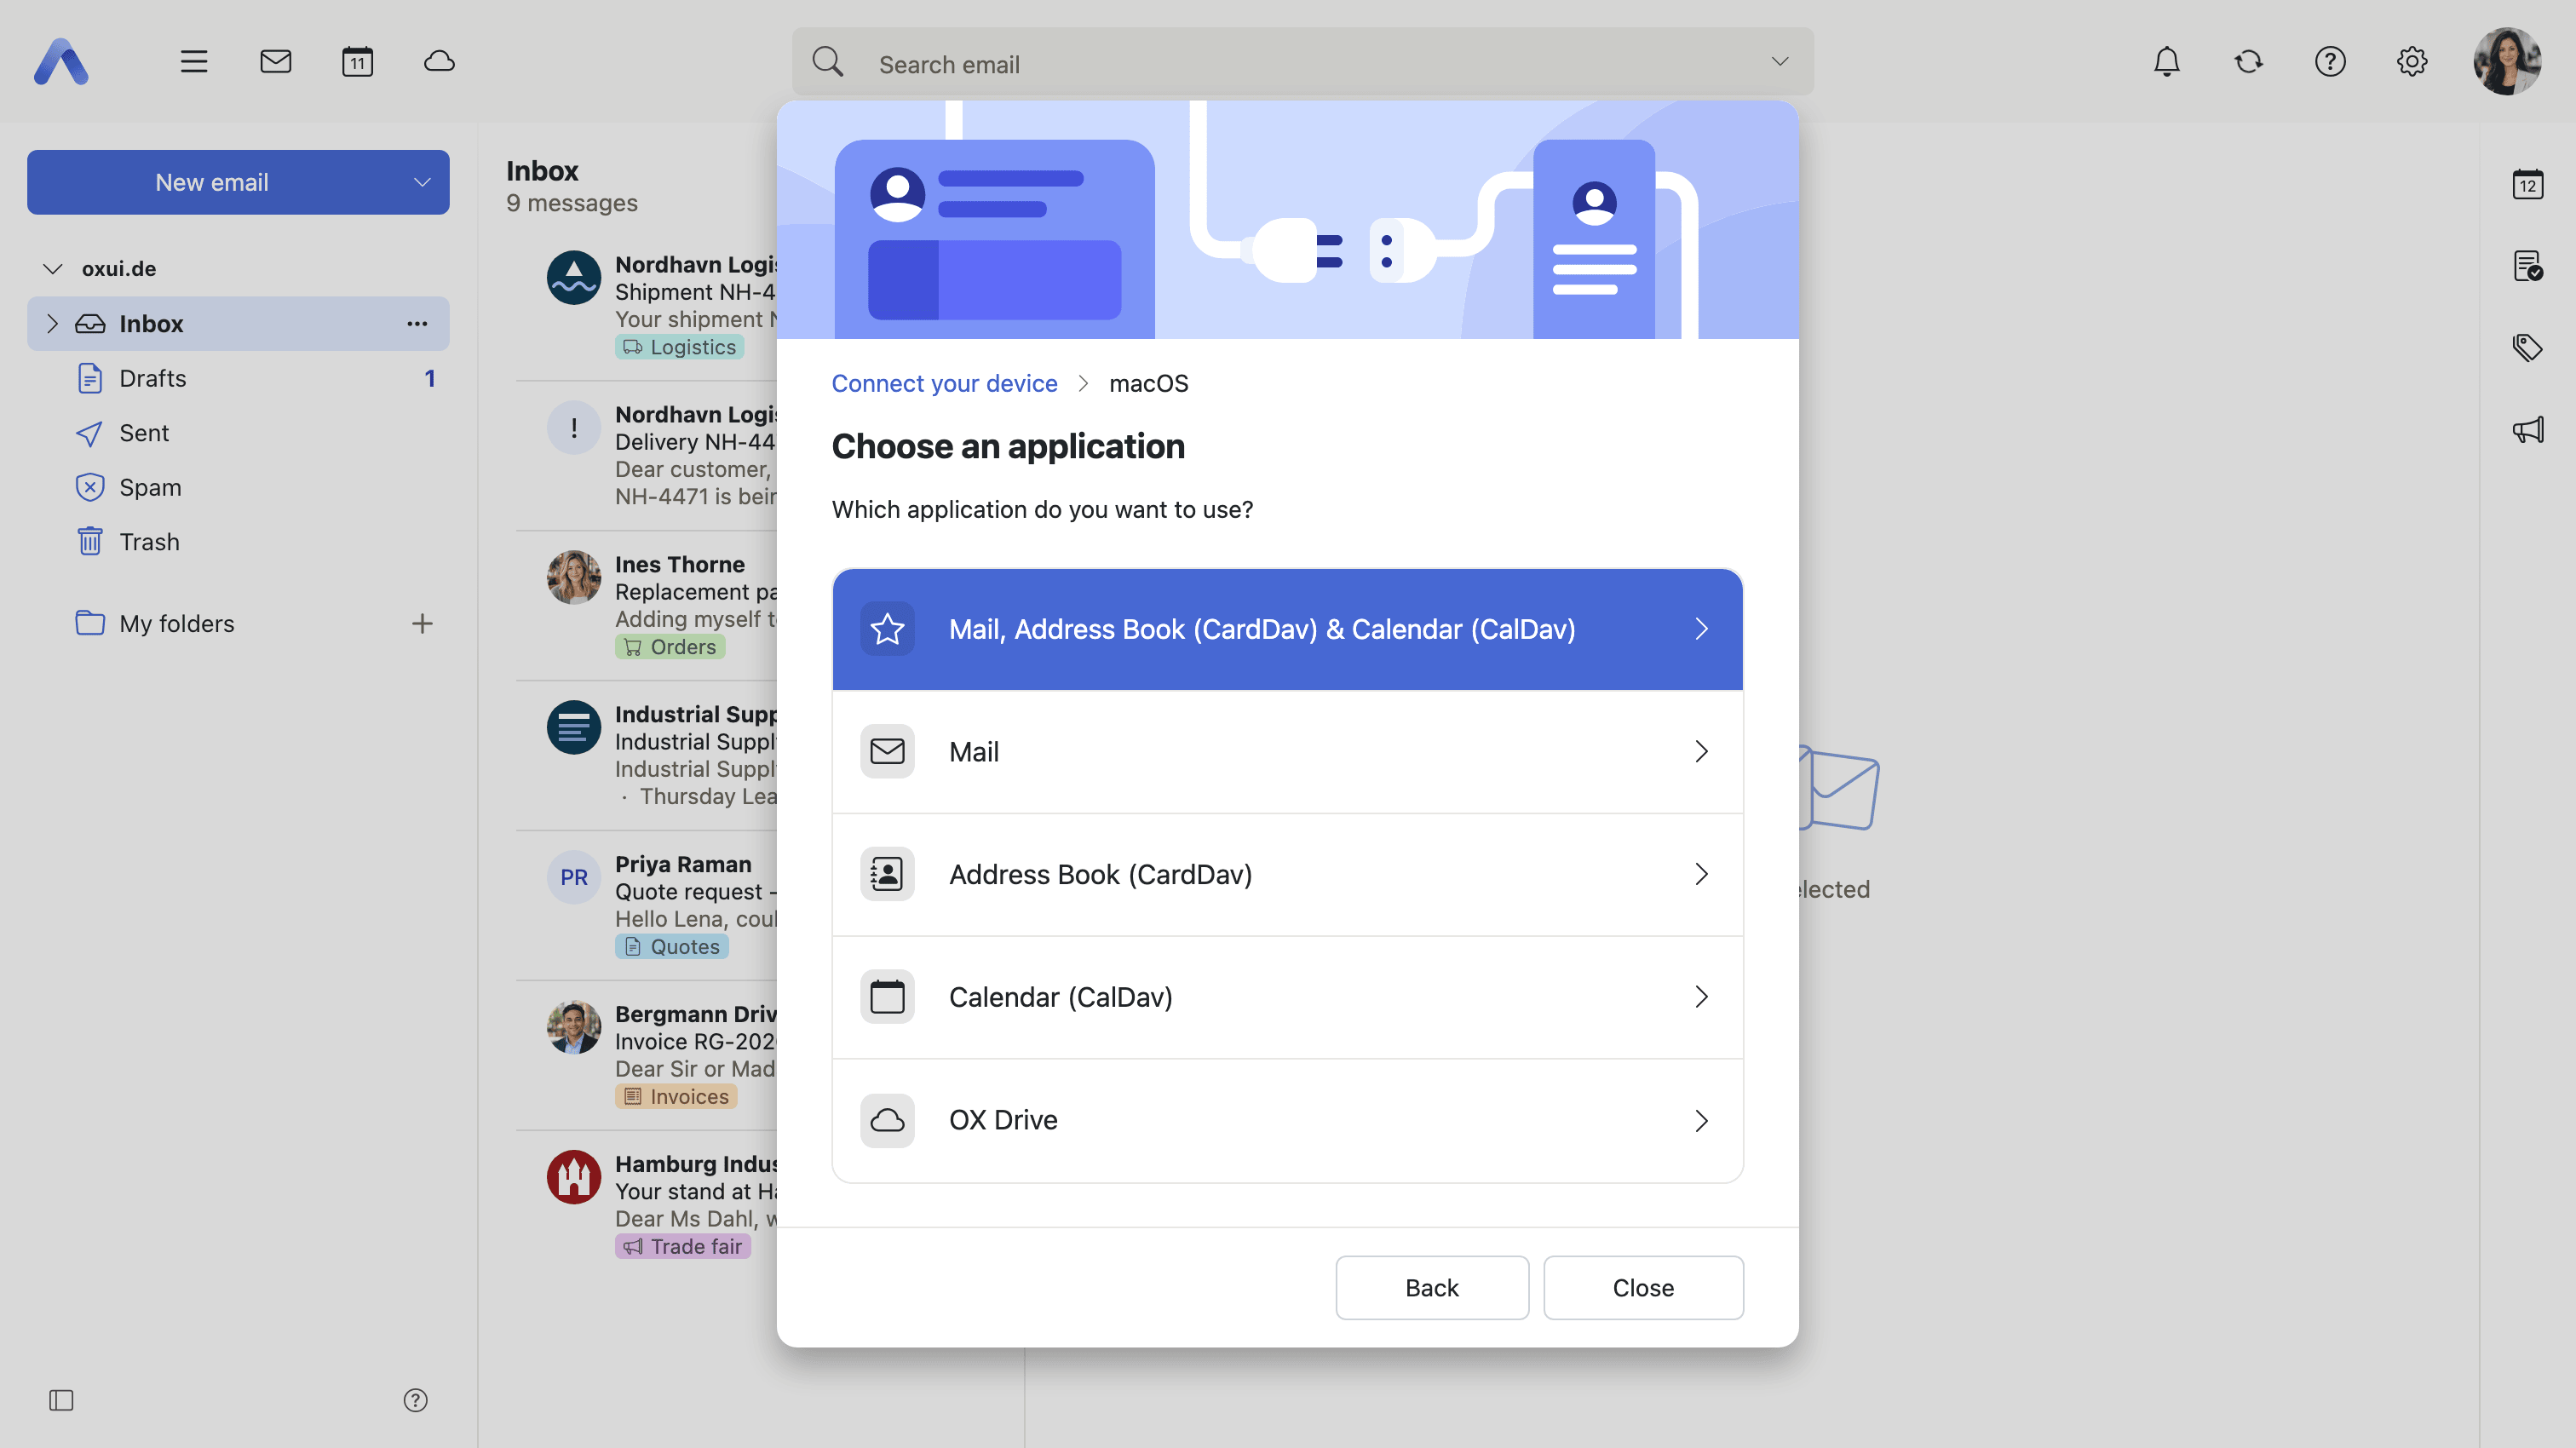
Task: Open the Spam folder
Action: [238, 487]
